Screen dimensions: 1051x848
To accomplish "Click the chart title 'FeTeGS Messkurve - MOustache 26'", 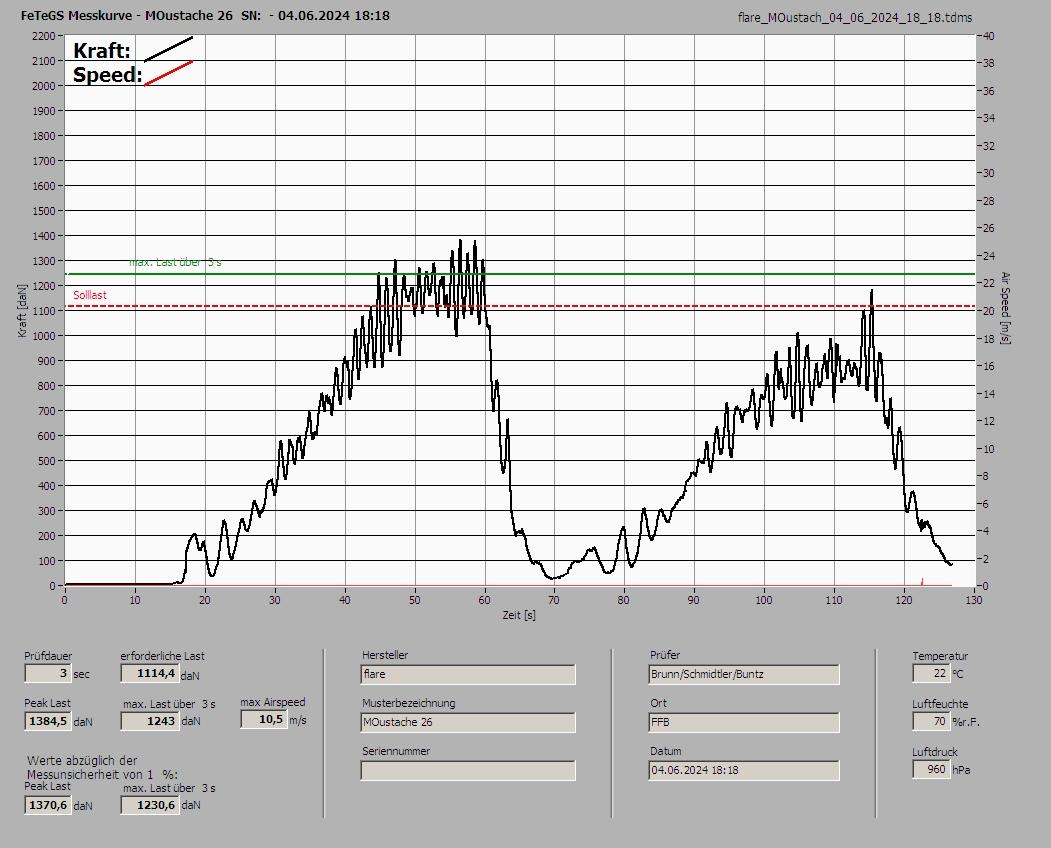I will point(127,15).
